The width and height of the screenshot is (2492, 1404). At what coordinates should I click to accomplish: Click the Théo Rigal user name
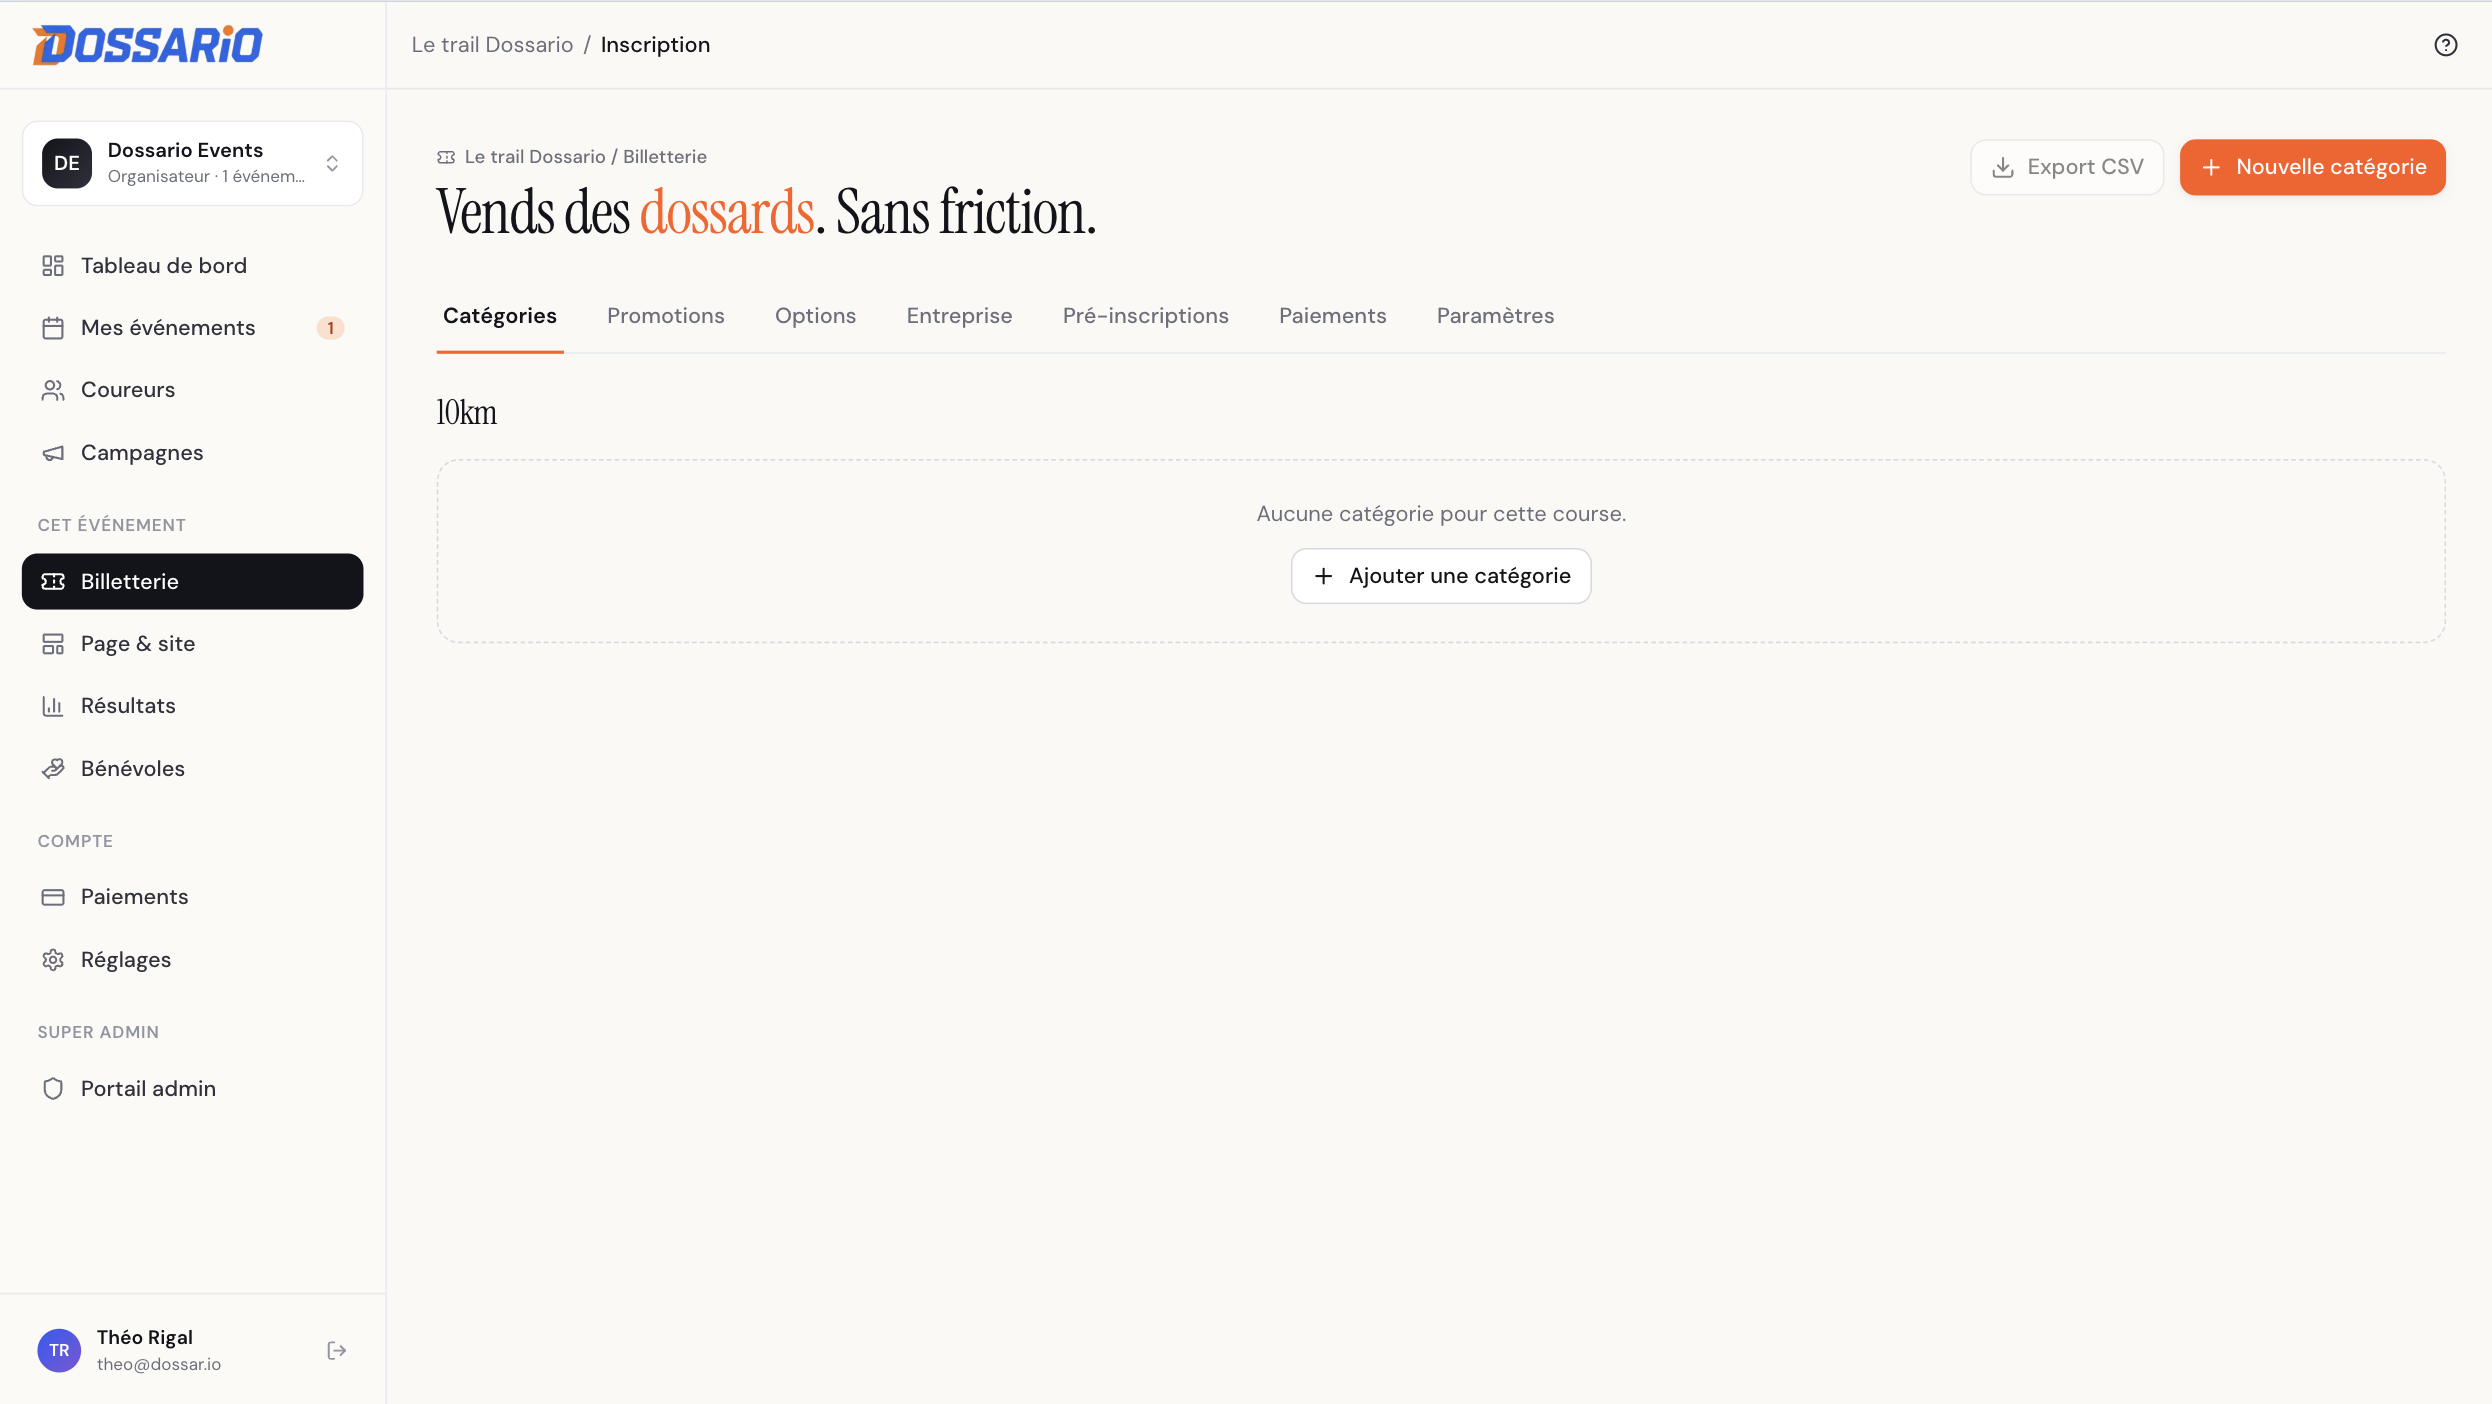pos(145,1338)
